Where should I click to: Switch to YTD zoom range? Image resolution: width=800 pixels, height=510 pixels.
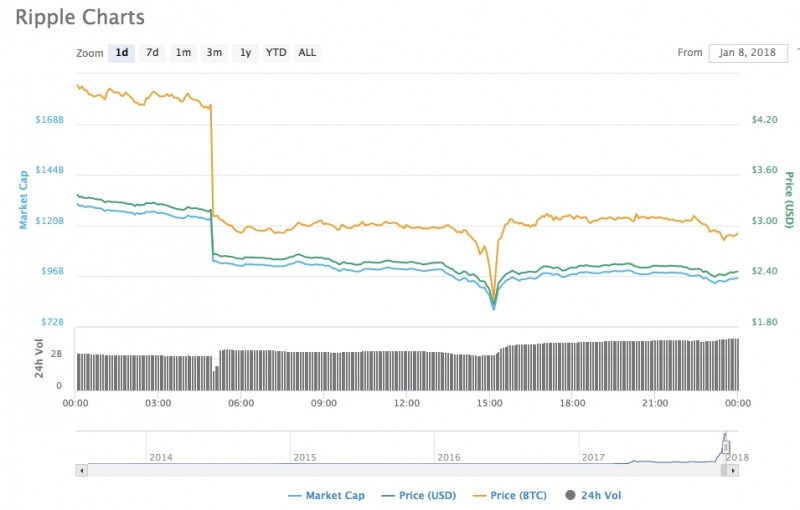tap(276, 52)
